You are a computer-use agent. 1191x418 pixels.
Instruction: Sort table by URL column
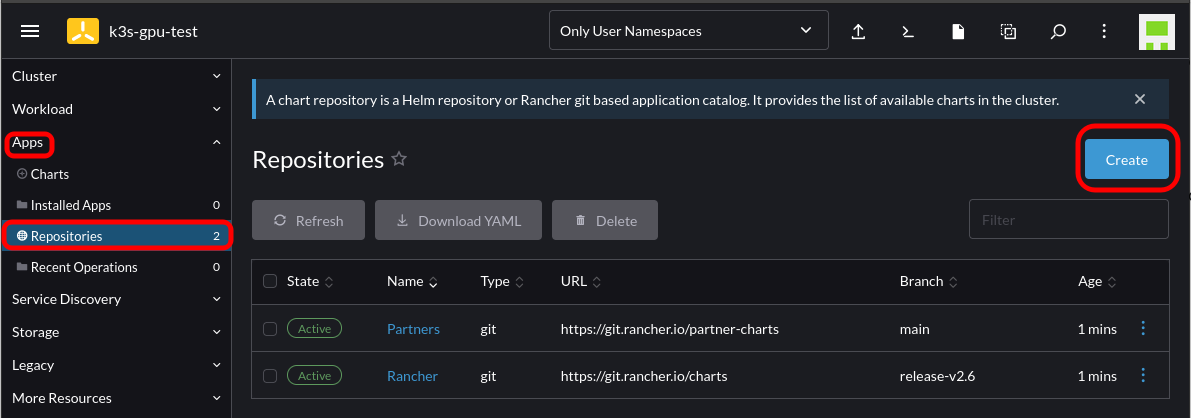click(581, 281)
